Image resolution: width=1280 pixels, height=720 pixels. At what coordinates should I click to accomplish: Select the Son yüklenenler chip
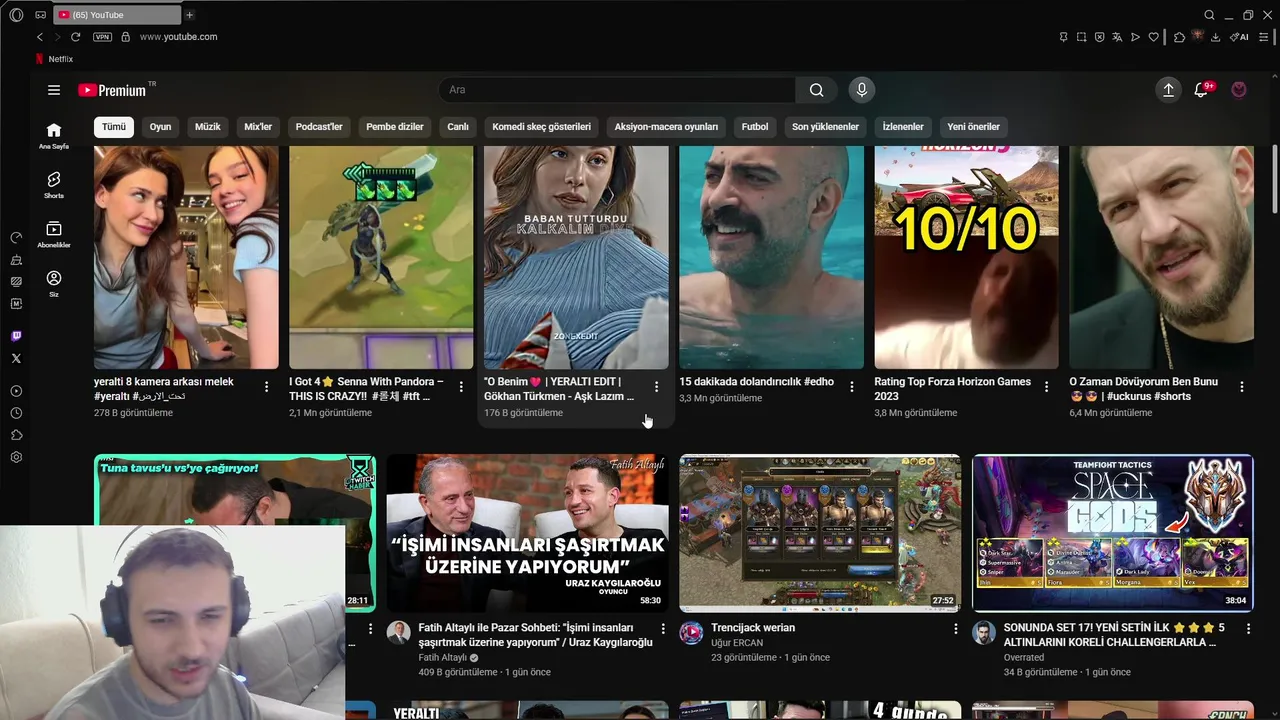click(825, 127)
